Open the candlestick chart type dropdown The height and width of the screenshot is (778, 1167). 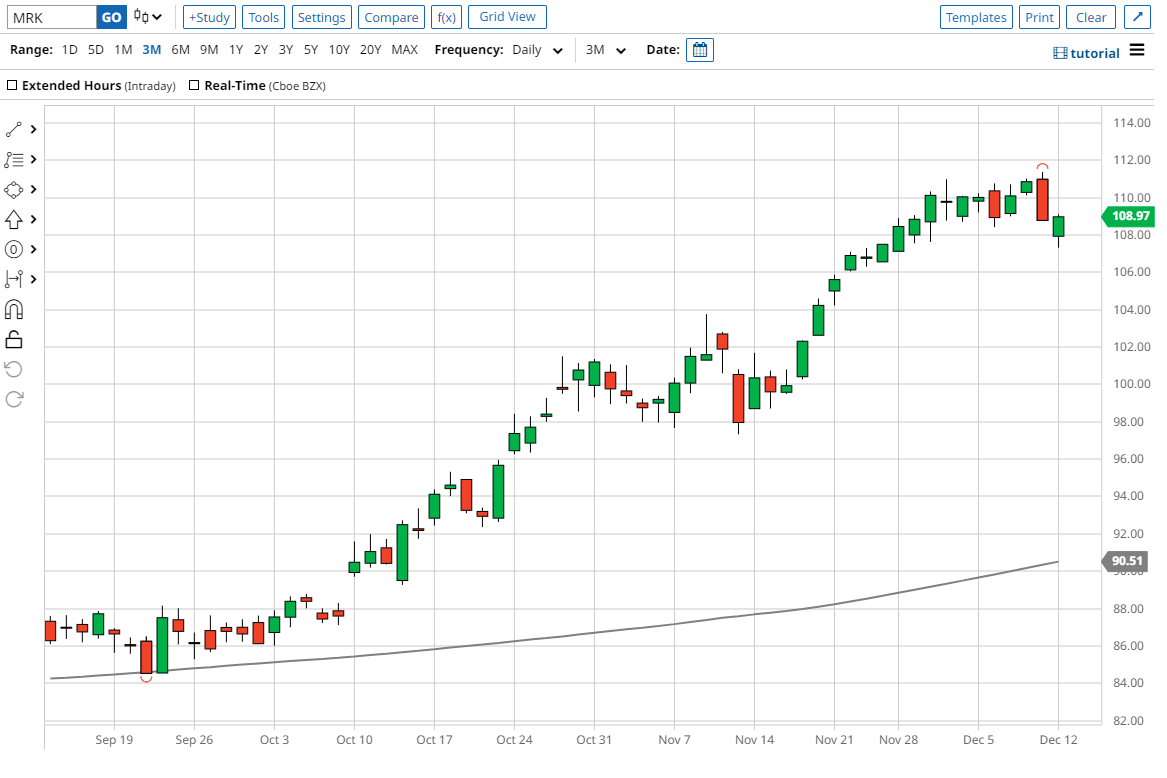pos(148,17)
